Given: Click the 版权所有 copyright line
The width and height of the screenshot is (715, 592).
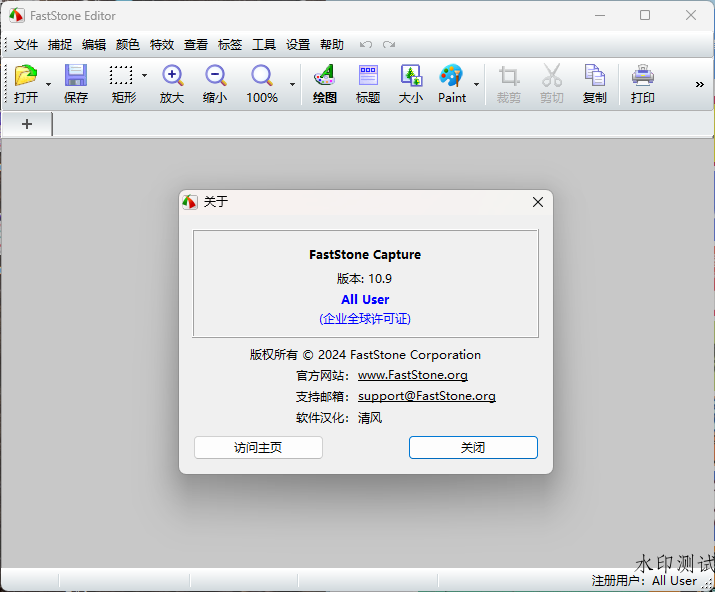Looking at the screenshot, I should click(x=365, y=355).
